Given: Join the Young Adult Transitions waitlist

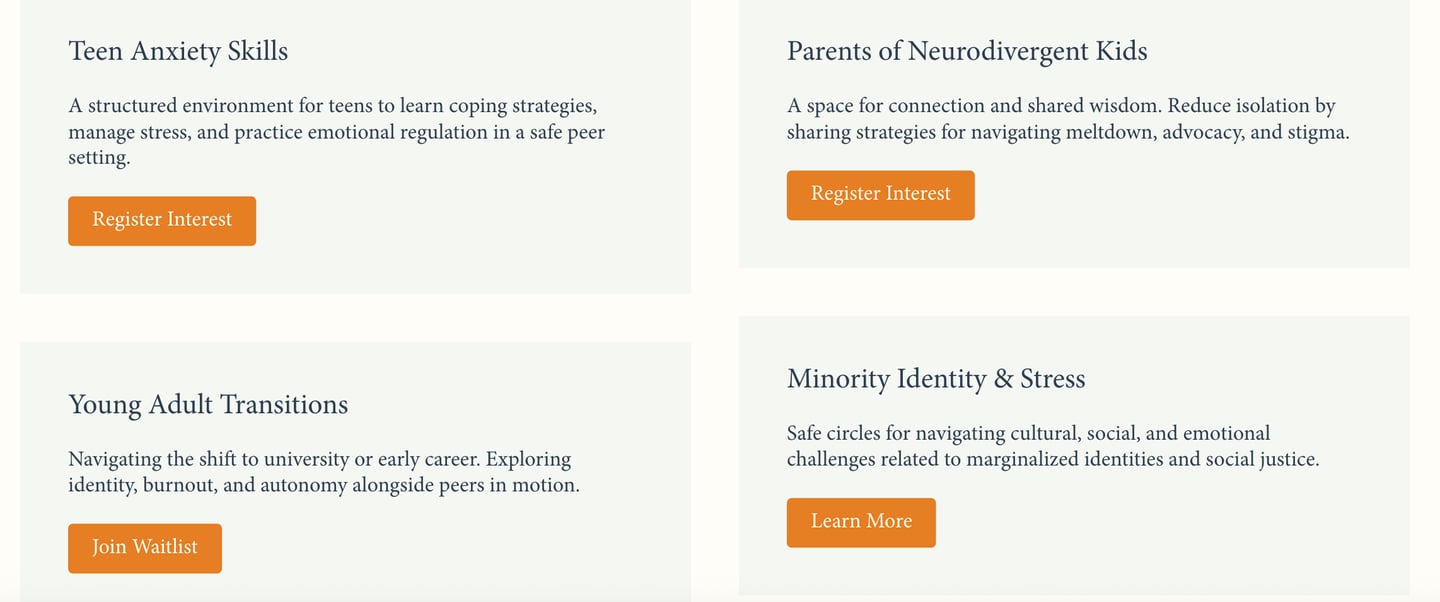Looking at the screenshot, I should [x=145, y=548].
